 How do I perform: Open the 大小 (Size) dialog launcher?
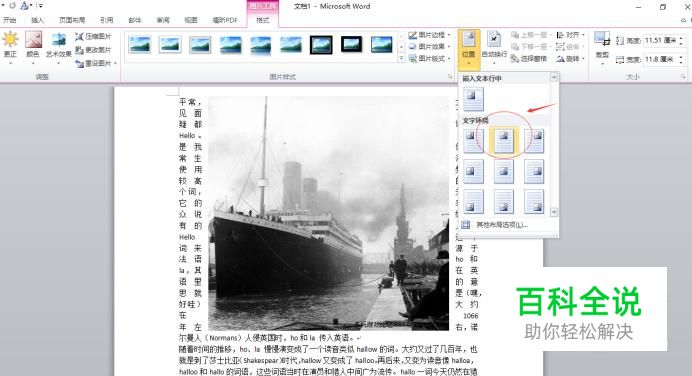pyautogui.click(x=683, y=77)
